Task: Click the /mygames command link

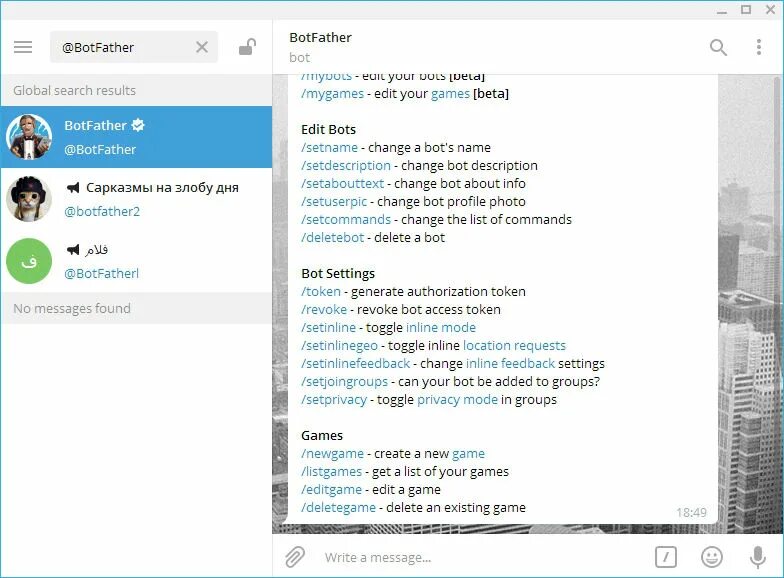Action: click(332, 94)
